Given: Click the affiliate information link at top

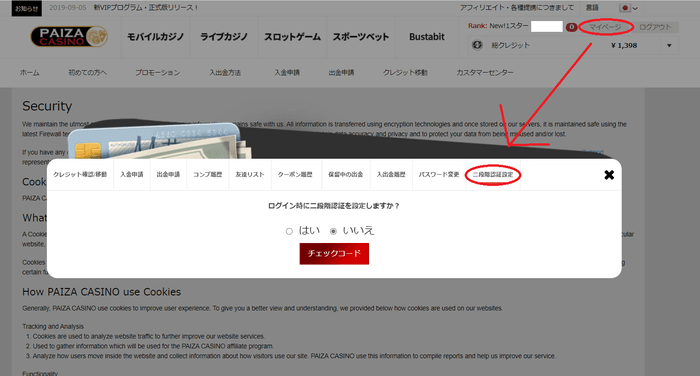Looking at the screenshot, I should point(517,8).
